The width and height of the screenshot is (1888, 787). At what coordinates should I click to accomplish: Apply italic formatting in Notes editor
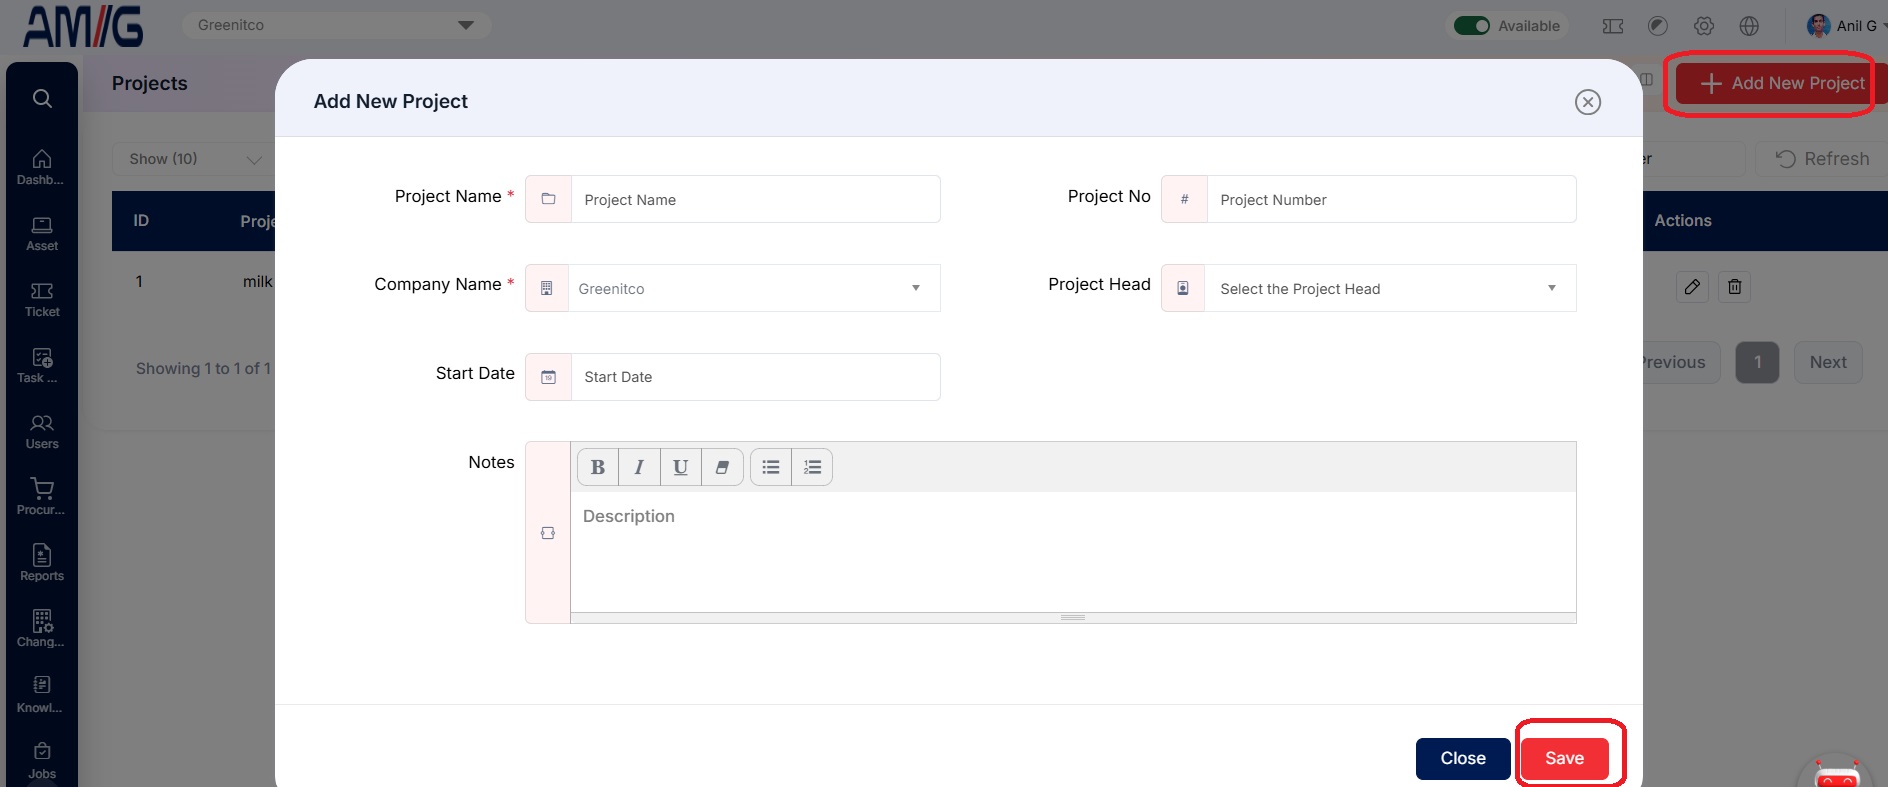point(639,467)
